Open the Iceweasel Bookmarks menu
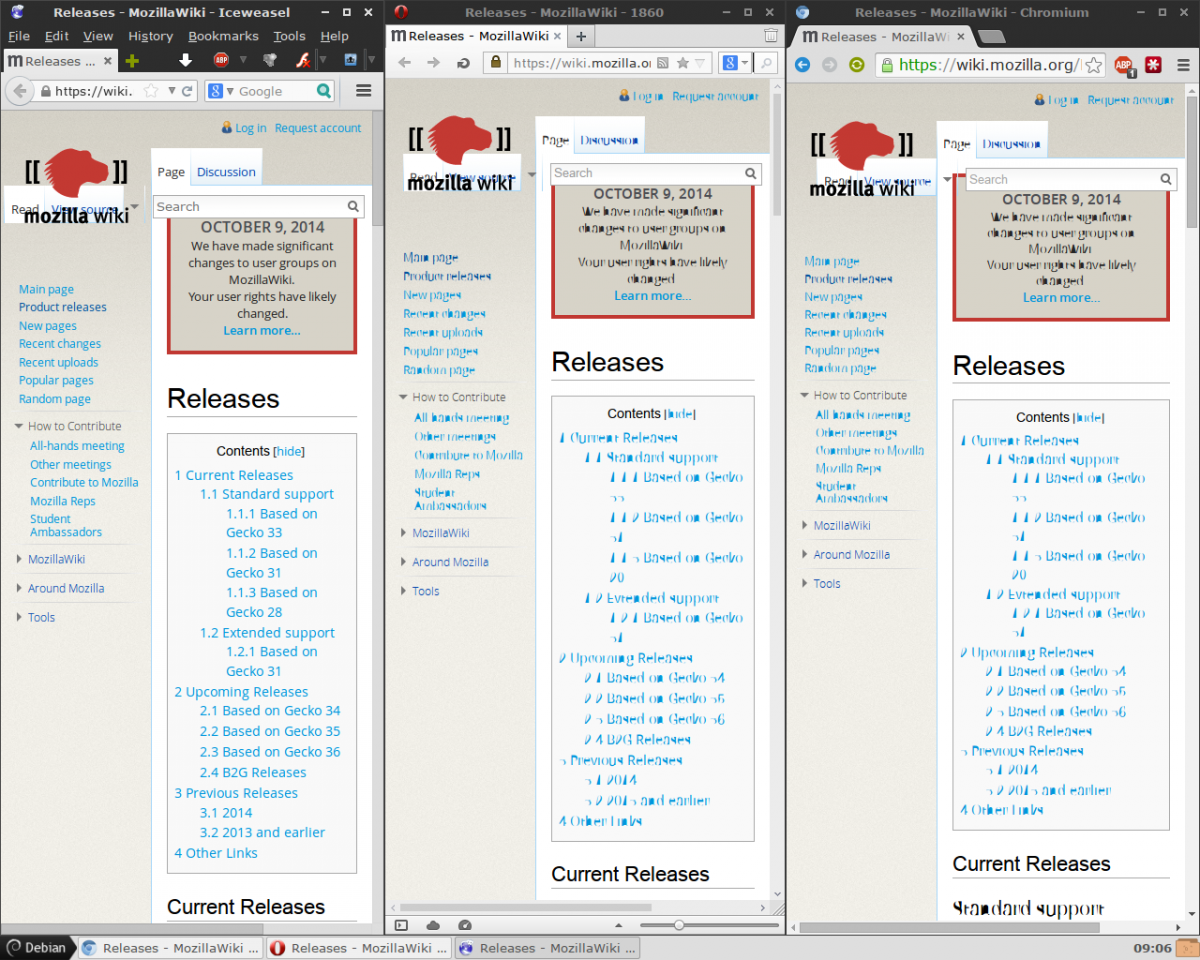Screen dimensions: 1200x960 [x=223, y=36]
